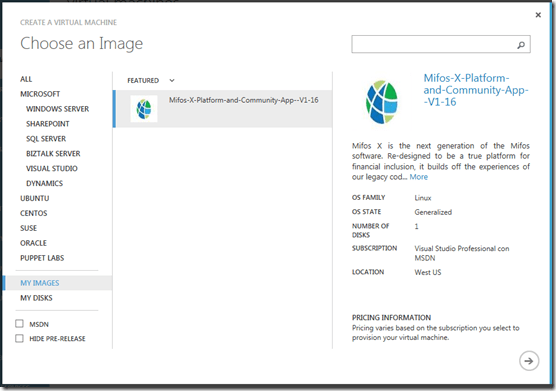556x391 pixels.
Task: Click the next arrow button
Action: pyautogui.click(x=529, y=361)
